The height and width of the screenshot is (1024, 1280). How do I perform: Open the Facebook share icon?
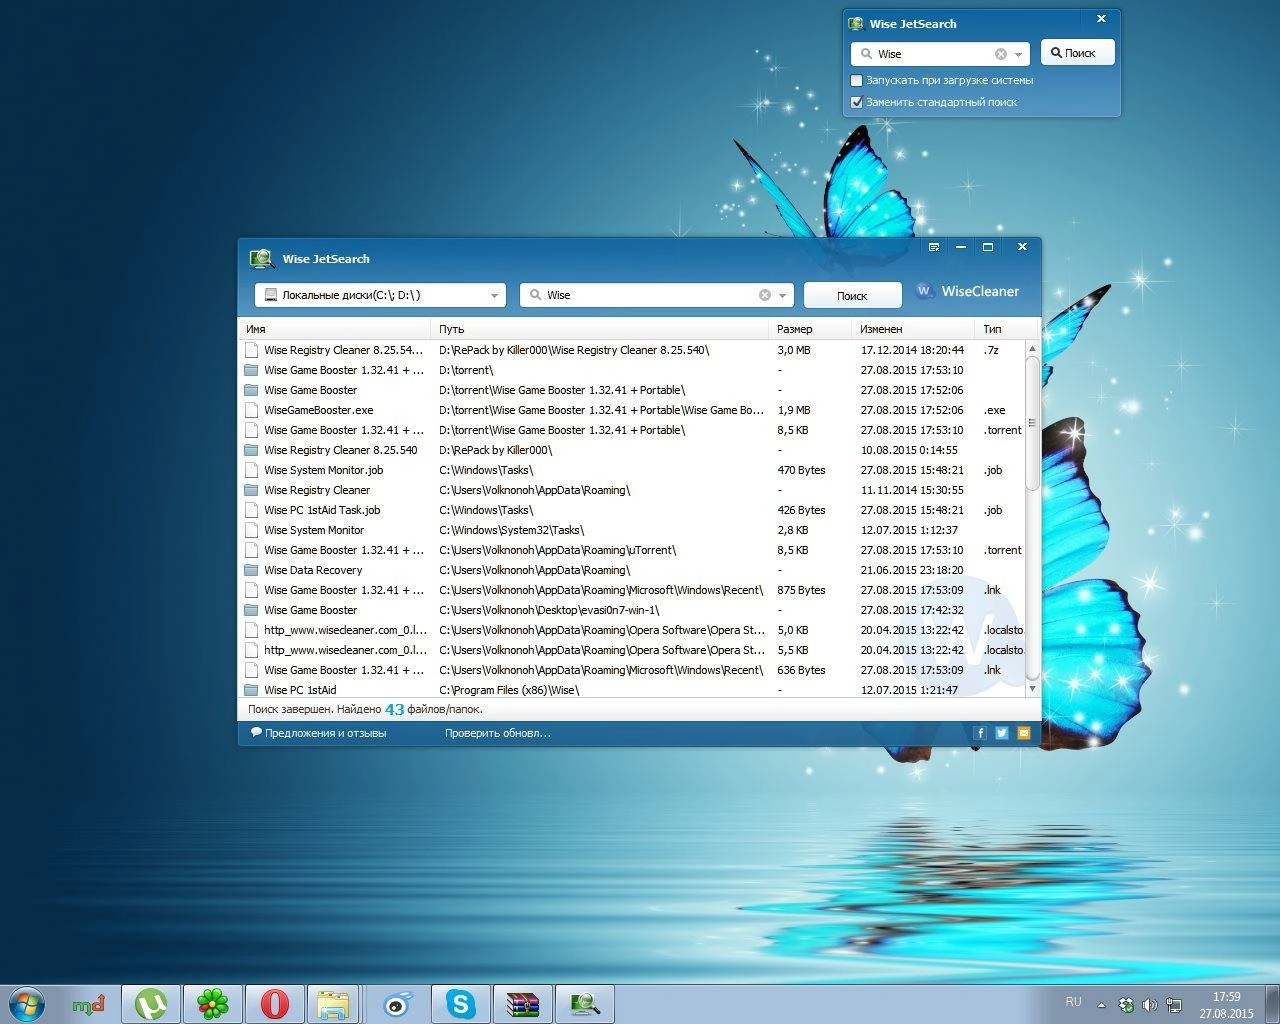980,733
